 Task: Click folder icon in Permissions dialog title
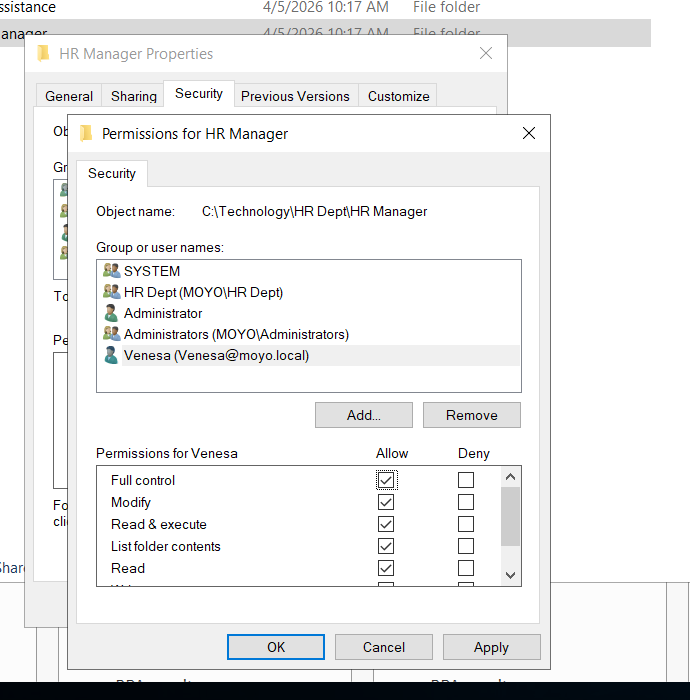(86, 134)
